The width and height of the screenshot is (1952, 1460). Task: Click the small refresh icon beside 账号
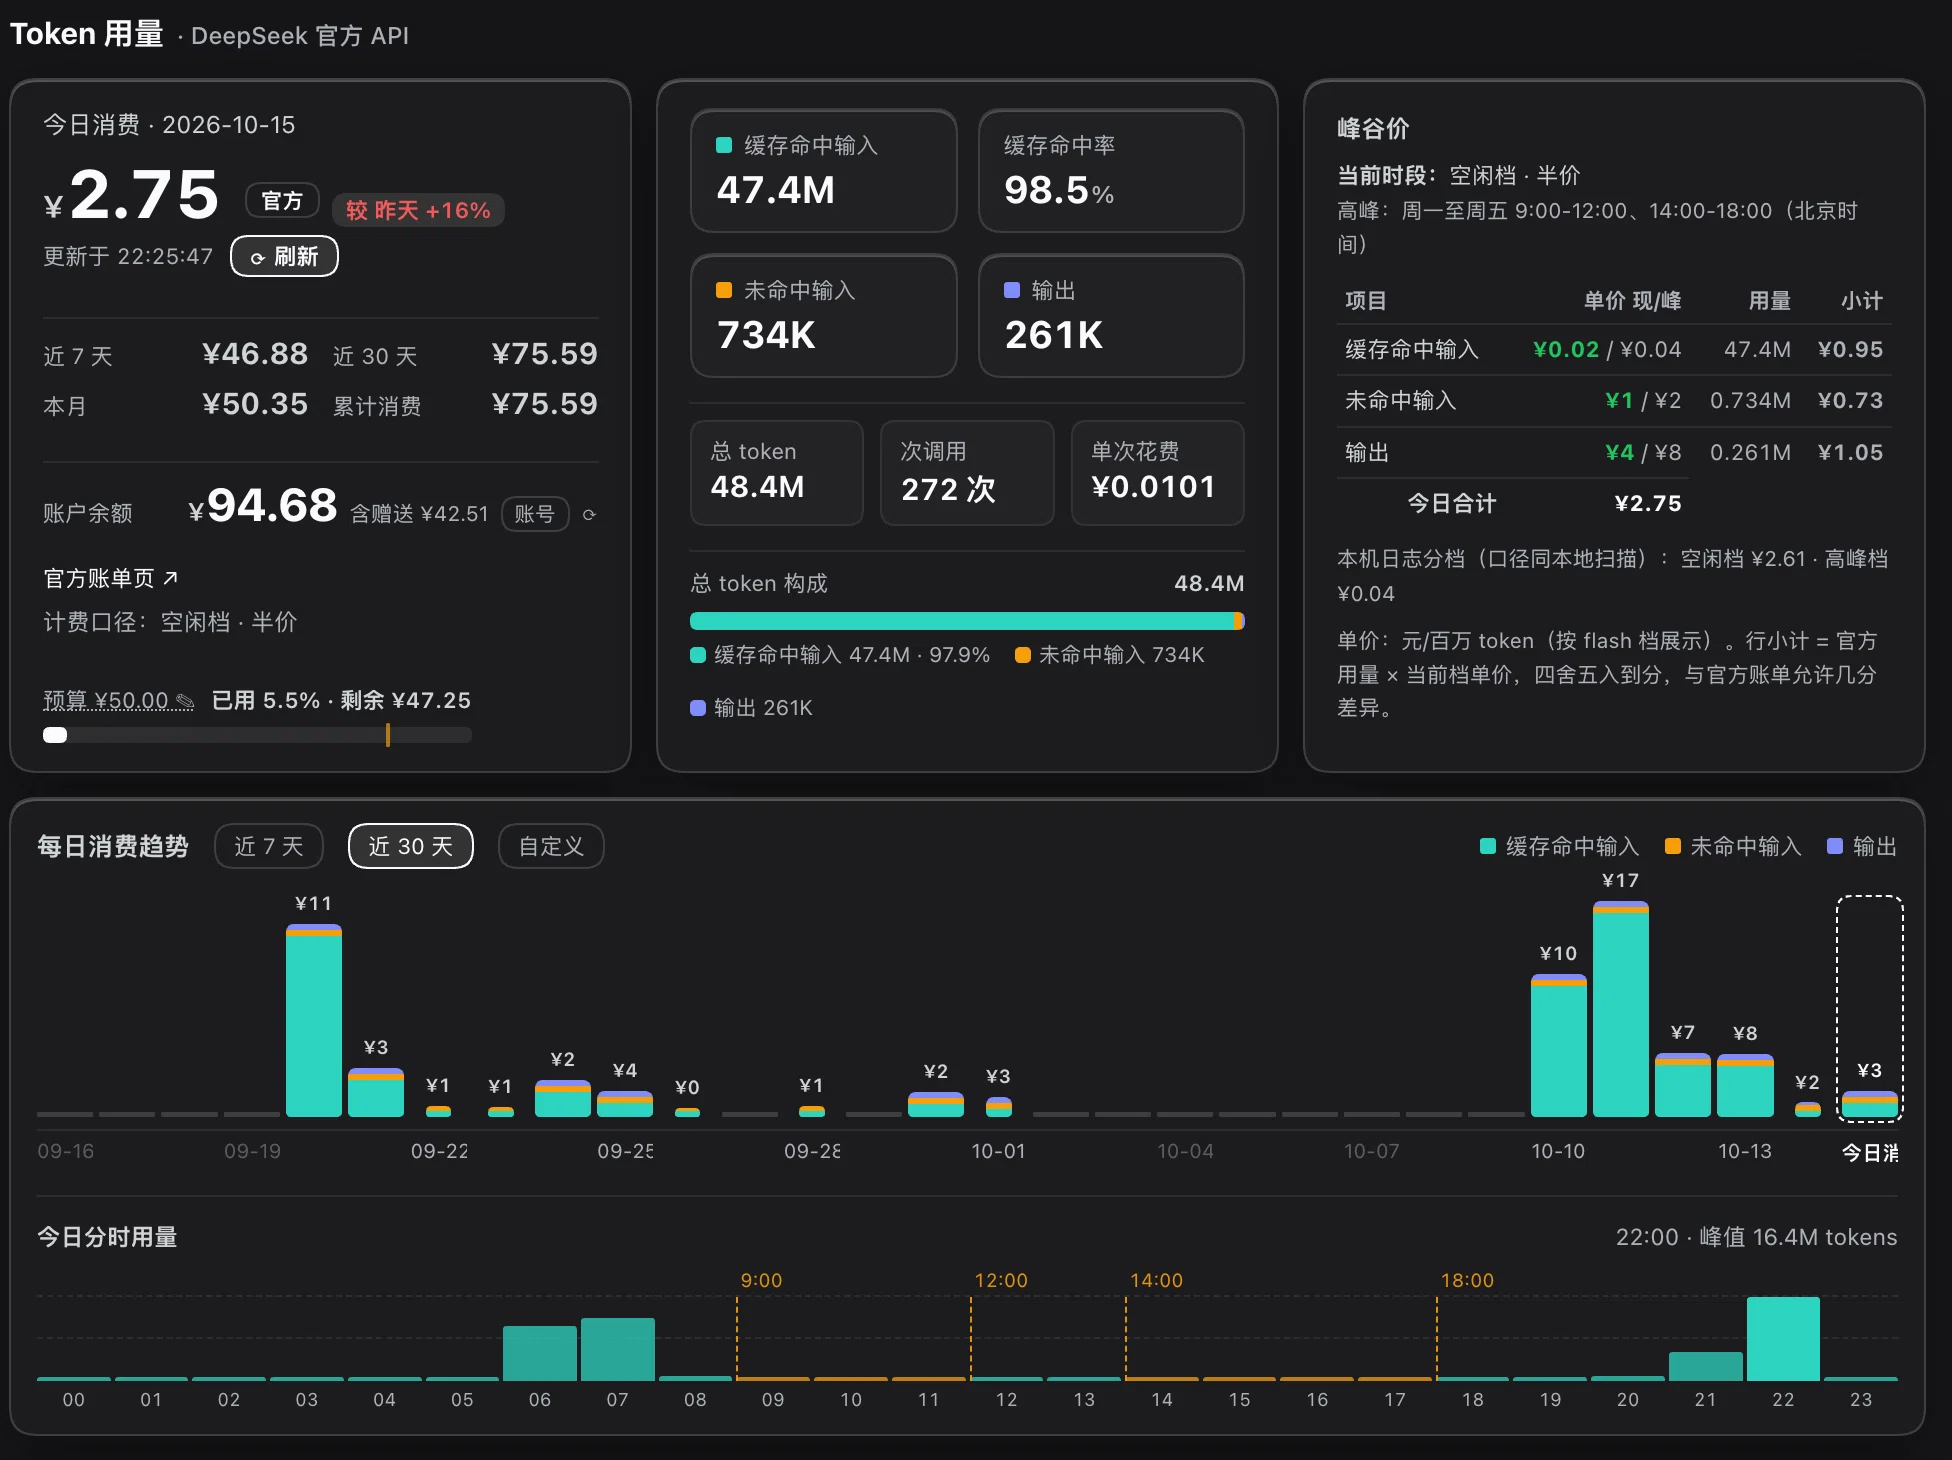tap(589, 515)
